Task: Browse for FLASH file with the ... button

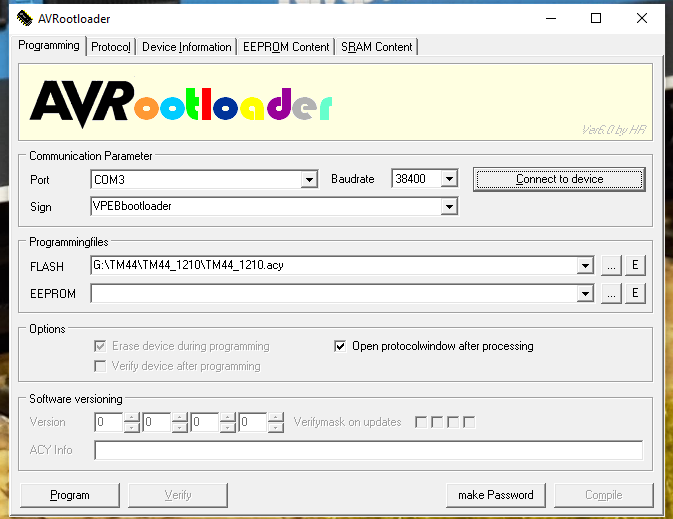Action: 611,266
